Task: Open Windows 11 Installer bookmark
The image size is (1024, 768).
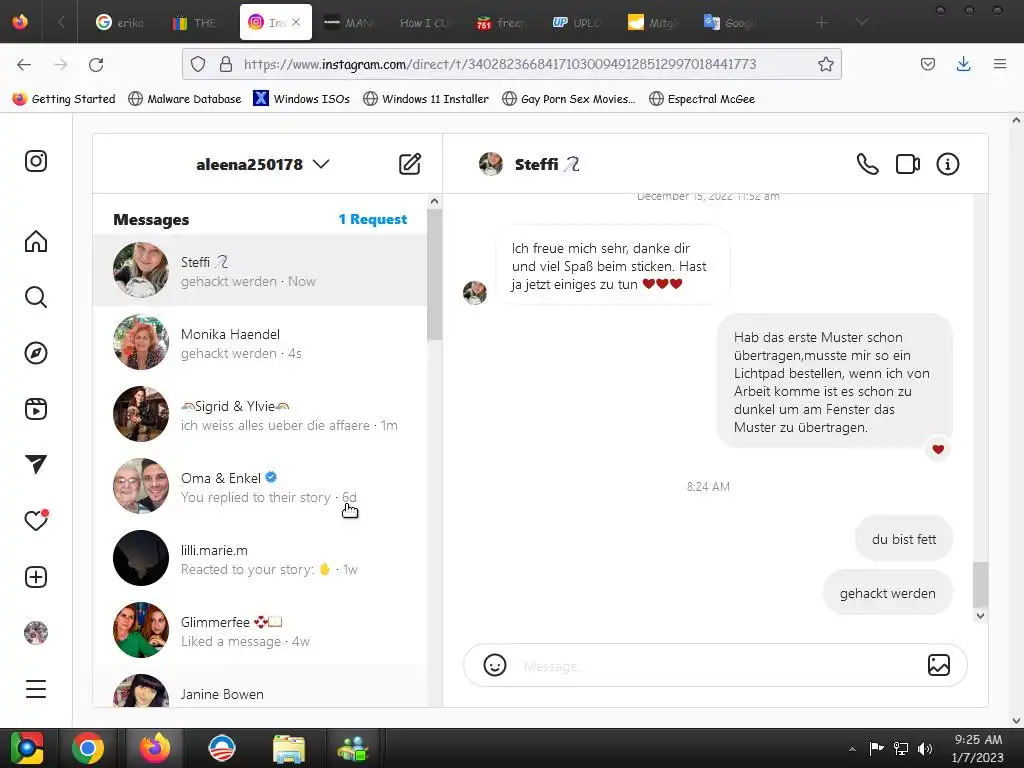Action: [x=426, y=99]
